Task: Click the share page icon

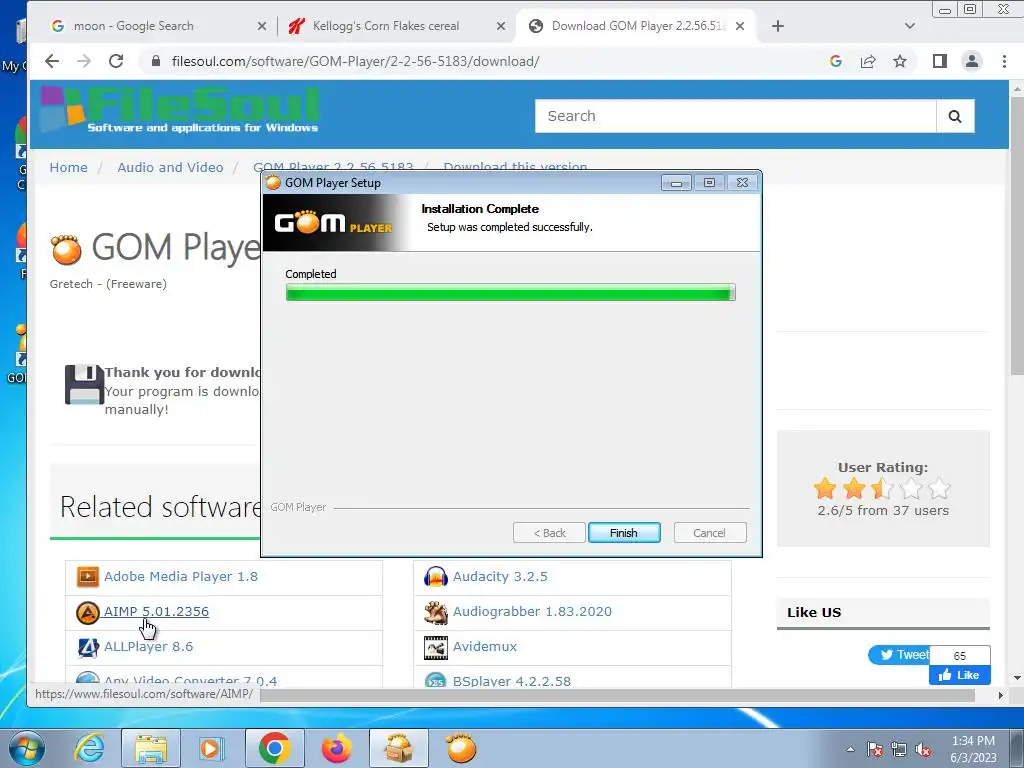Action: pos(868,61)
